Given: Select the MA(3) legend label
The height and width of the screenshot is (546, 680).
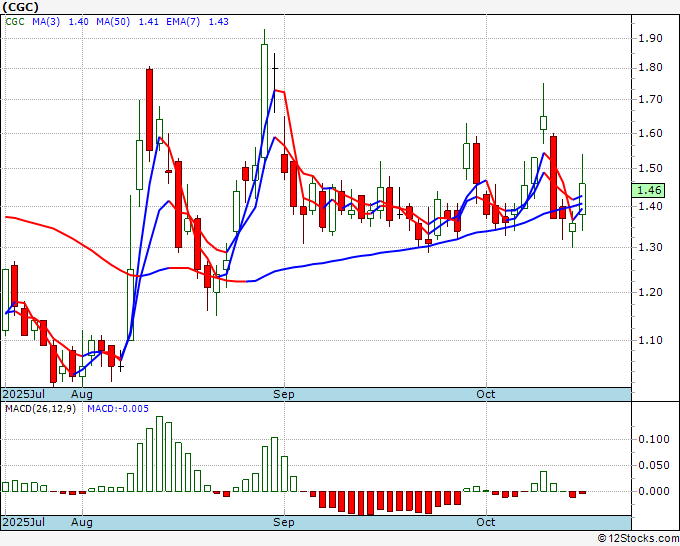Looking at the screenshot, I should click(x=46, y=22).
